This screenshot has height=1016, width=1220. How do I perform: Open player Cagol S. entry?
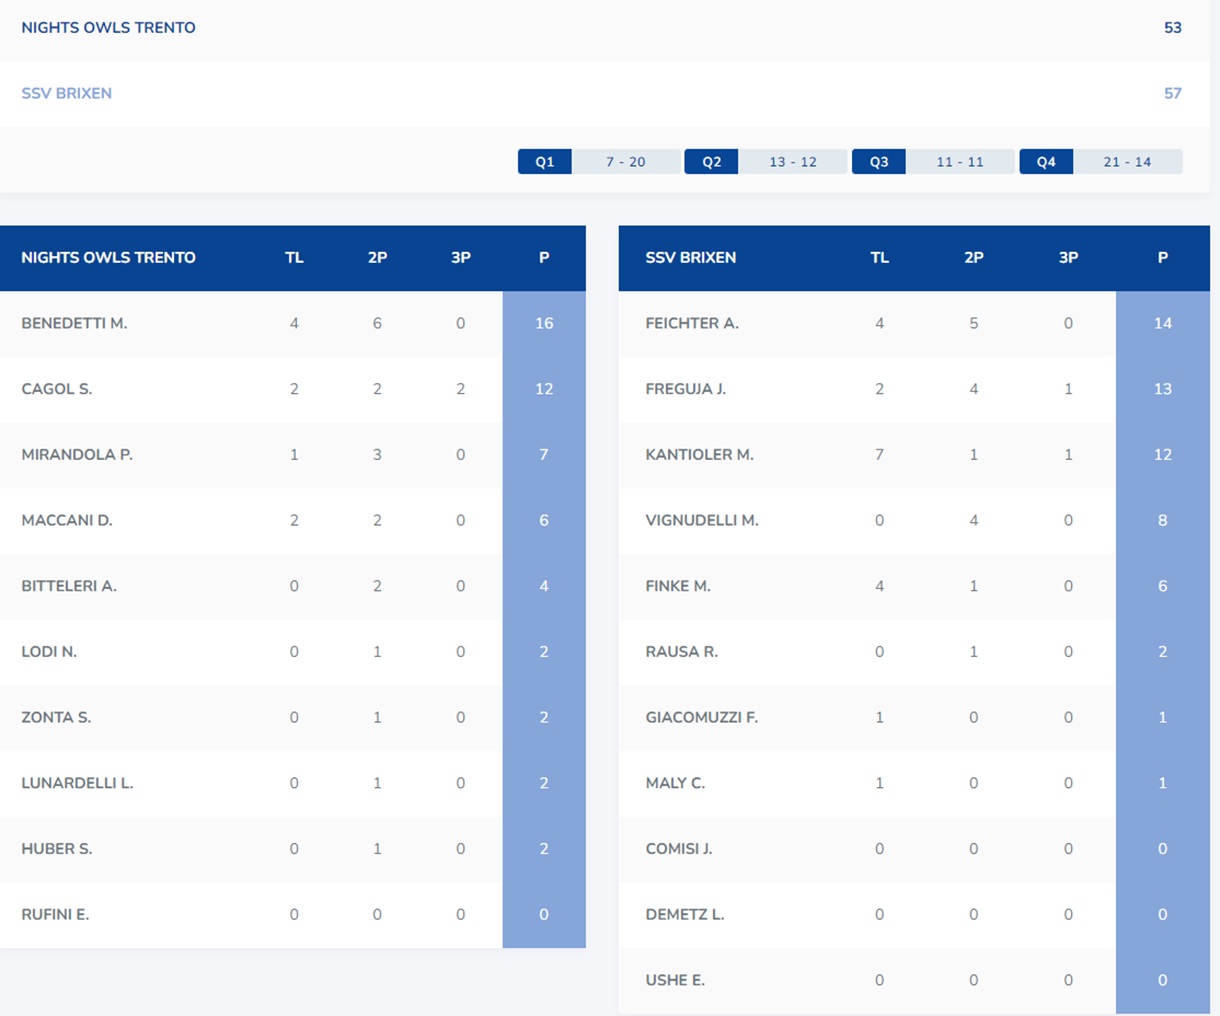tap(56, 389)
